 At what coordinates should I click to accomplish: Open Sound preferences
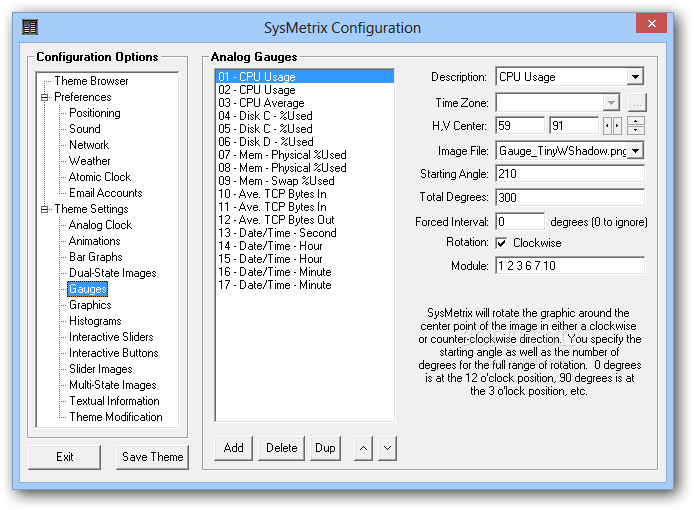(x=85, y=129)
